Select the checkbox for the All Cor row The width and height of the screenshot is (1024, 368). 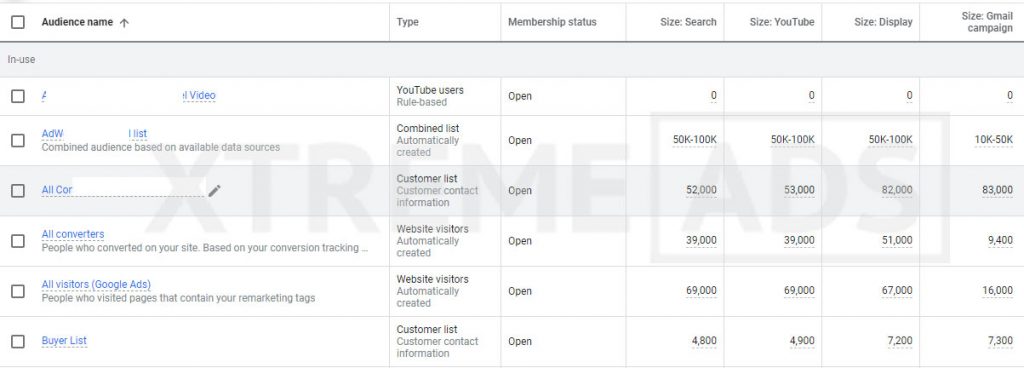click(18, 191)
